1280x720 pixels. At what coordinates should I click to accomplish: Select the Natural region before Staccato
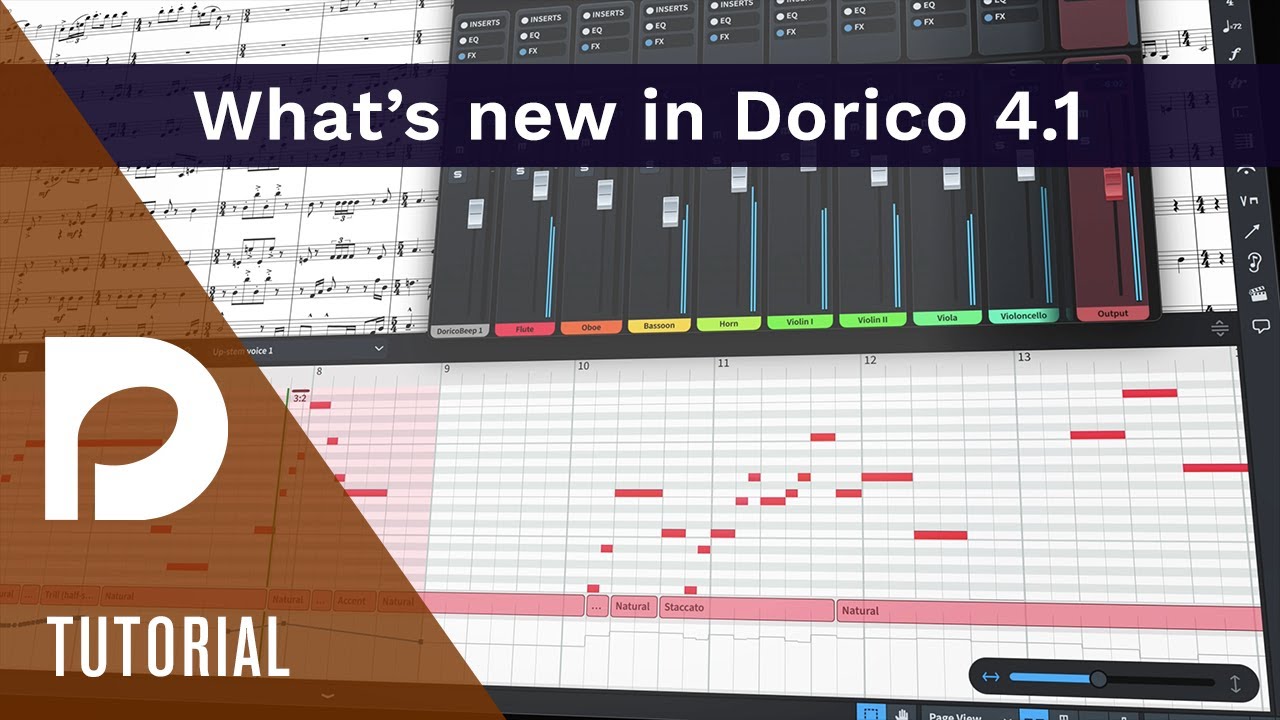633,606
